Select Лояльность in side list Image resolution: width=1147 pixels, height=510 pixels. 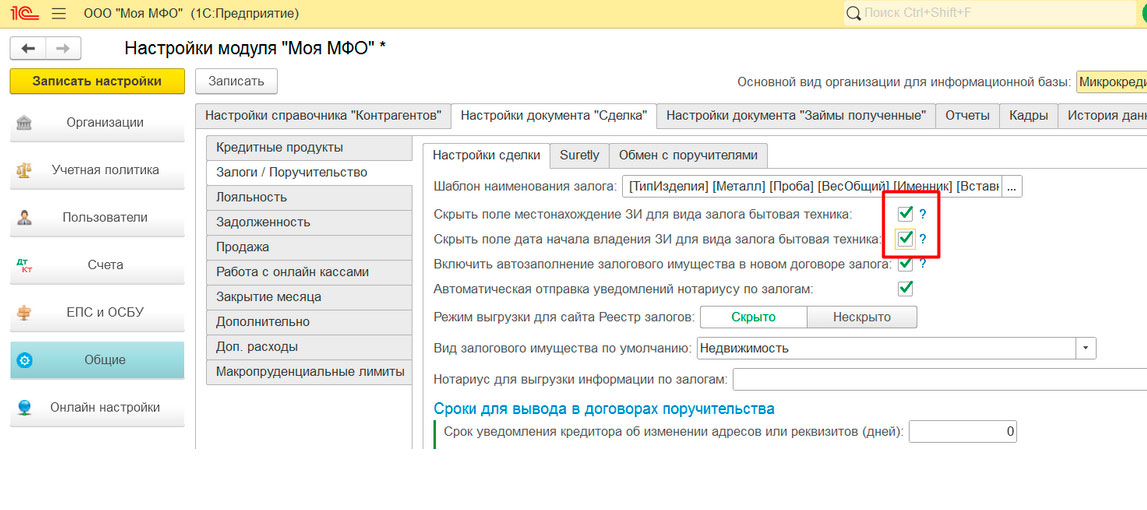[x=309, y=198]
